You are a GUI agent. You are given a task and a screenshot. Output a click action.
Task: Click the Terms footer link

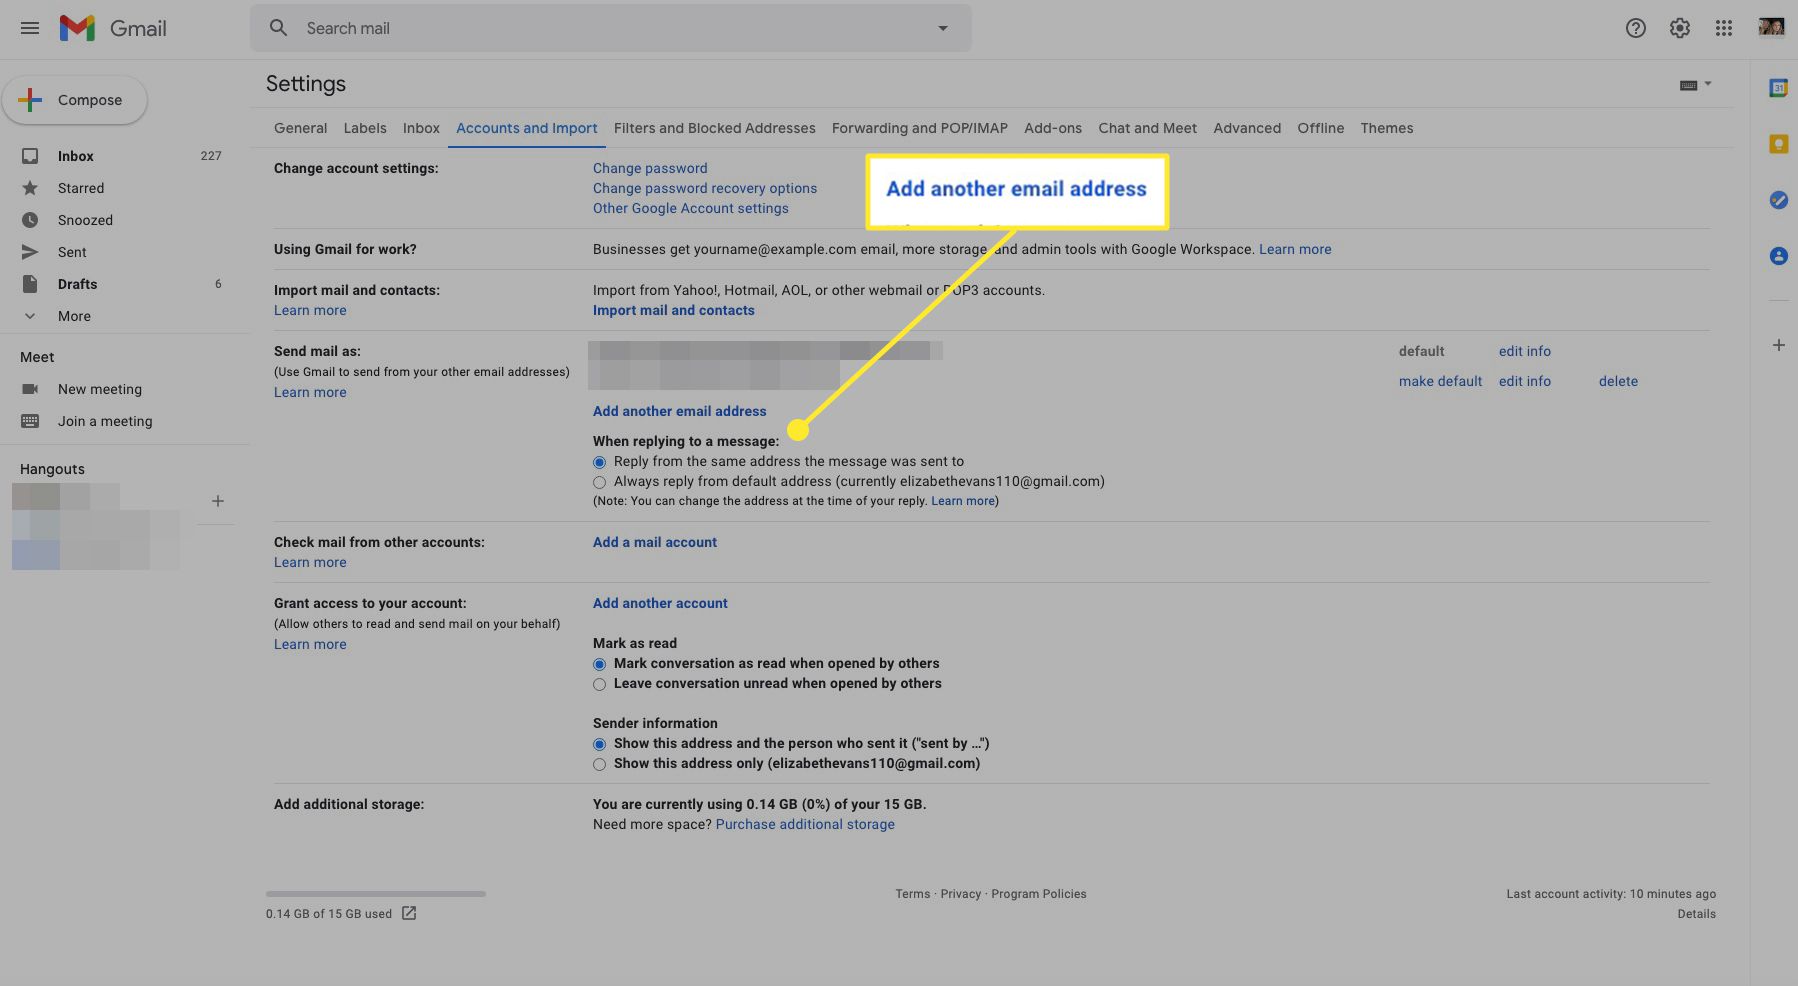coord(912,894)
